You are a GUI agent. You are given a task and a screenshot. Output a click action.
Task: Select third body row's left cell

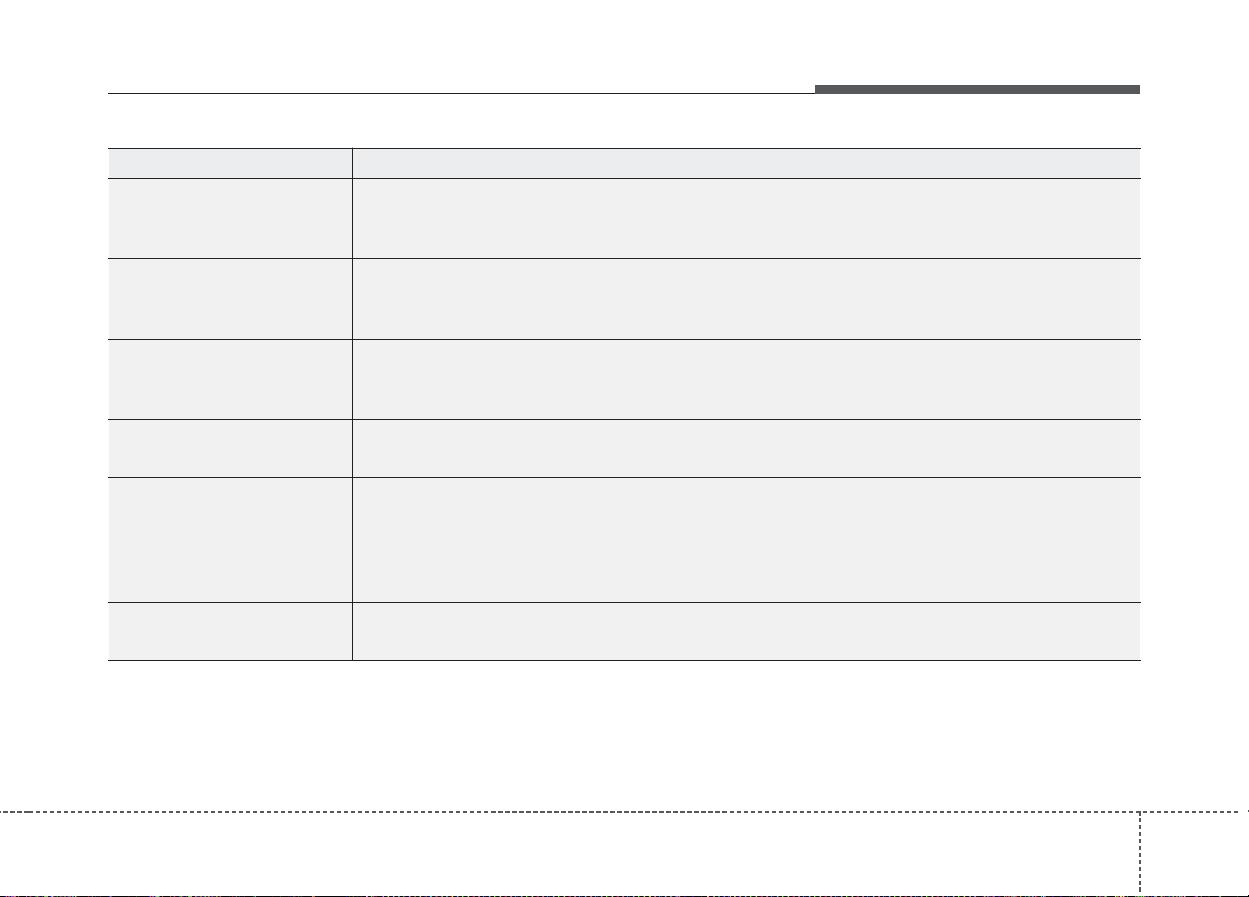230,378
